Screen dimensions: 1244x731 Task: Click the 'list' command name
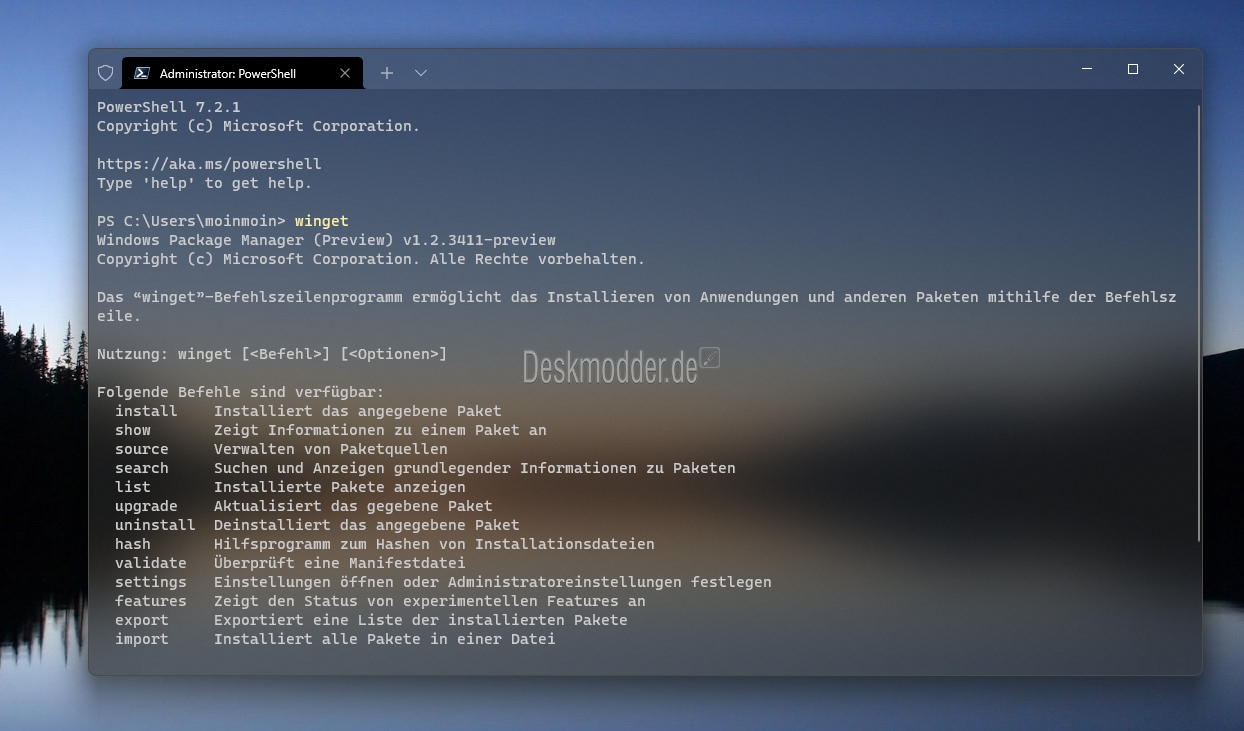(133, 487)
